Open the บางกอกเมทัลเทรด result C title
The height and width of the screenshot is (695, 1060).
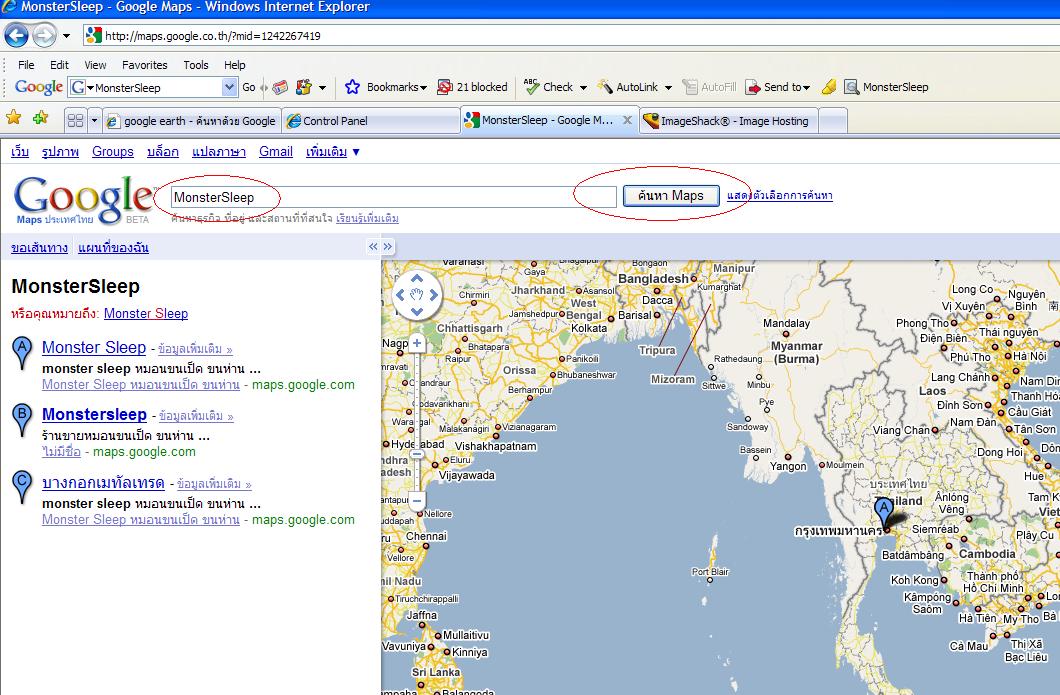[x=103, y=483]
